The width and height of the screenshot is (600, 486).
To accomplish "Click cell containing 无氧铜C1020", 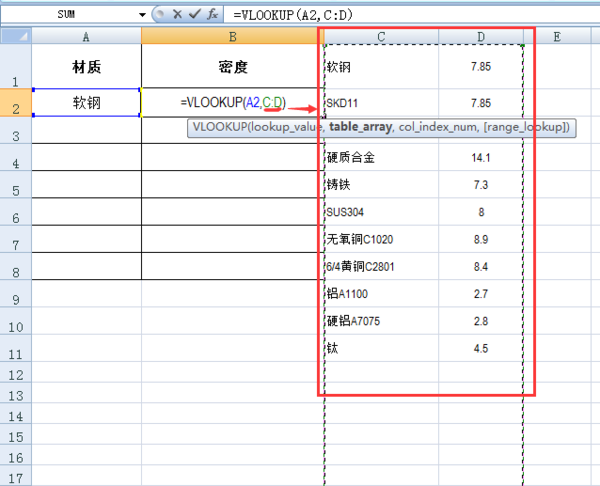I will pyautogui.click(x=381, y=239).
